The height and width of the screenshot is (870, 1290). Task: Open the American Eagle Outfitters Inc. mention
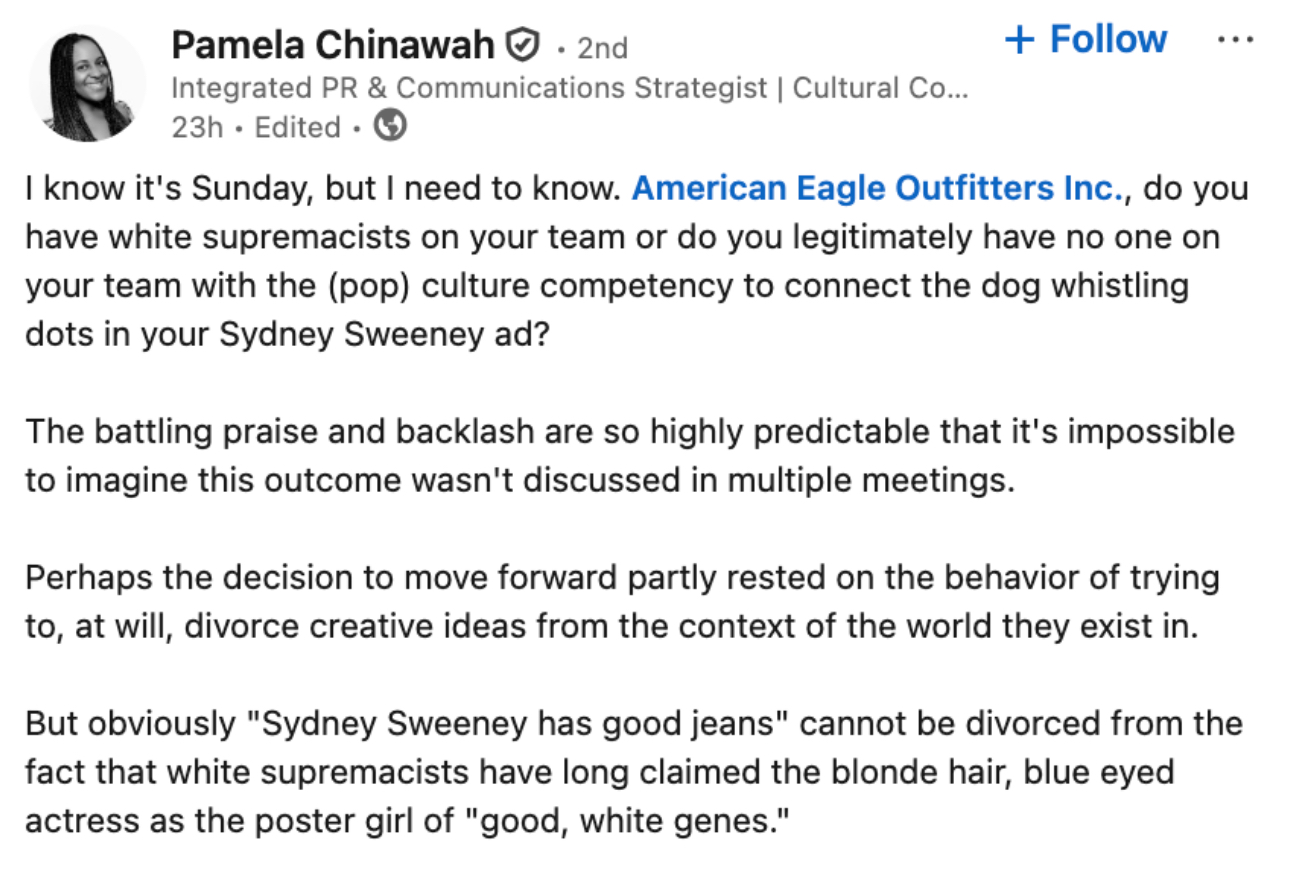click(879, 188)
